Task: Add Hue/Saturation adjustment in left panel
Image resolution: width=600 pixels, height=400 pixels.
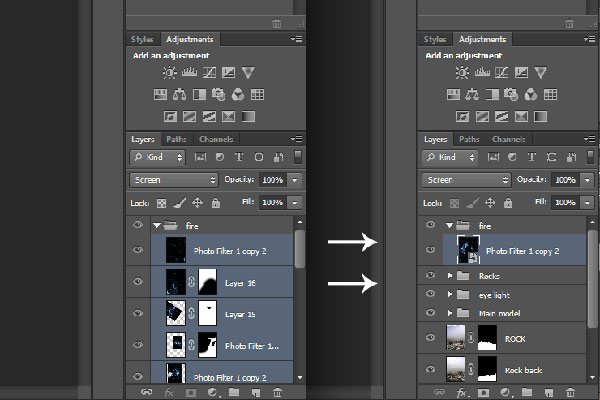Action: coord(160,95)
